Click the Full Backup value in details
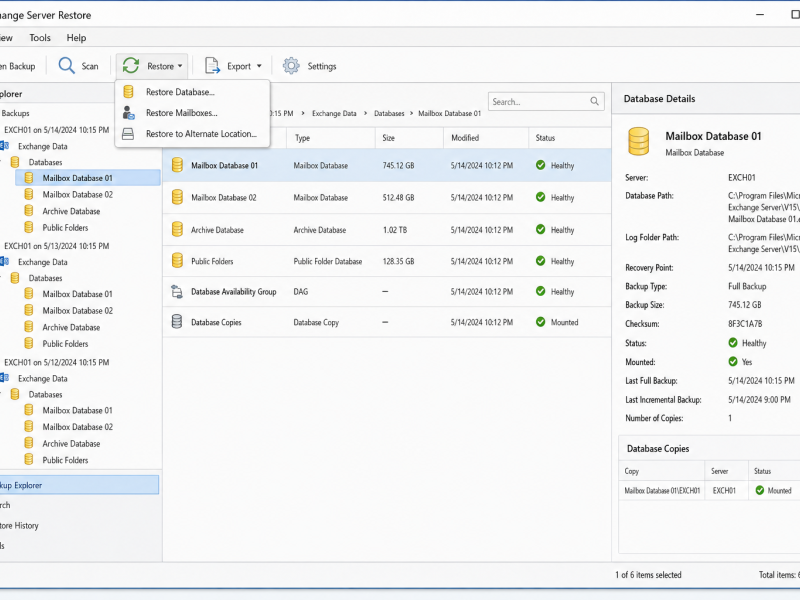Screen dimensions: 800x600 [747, 286]
